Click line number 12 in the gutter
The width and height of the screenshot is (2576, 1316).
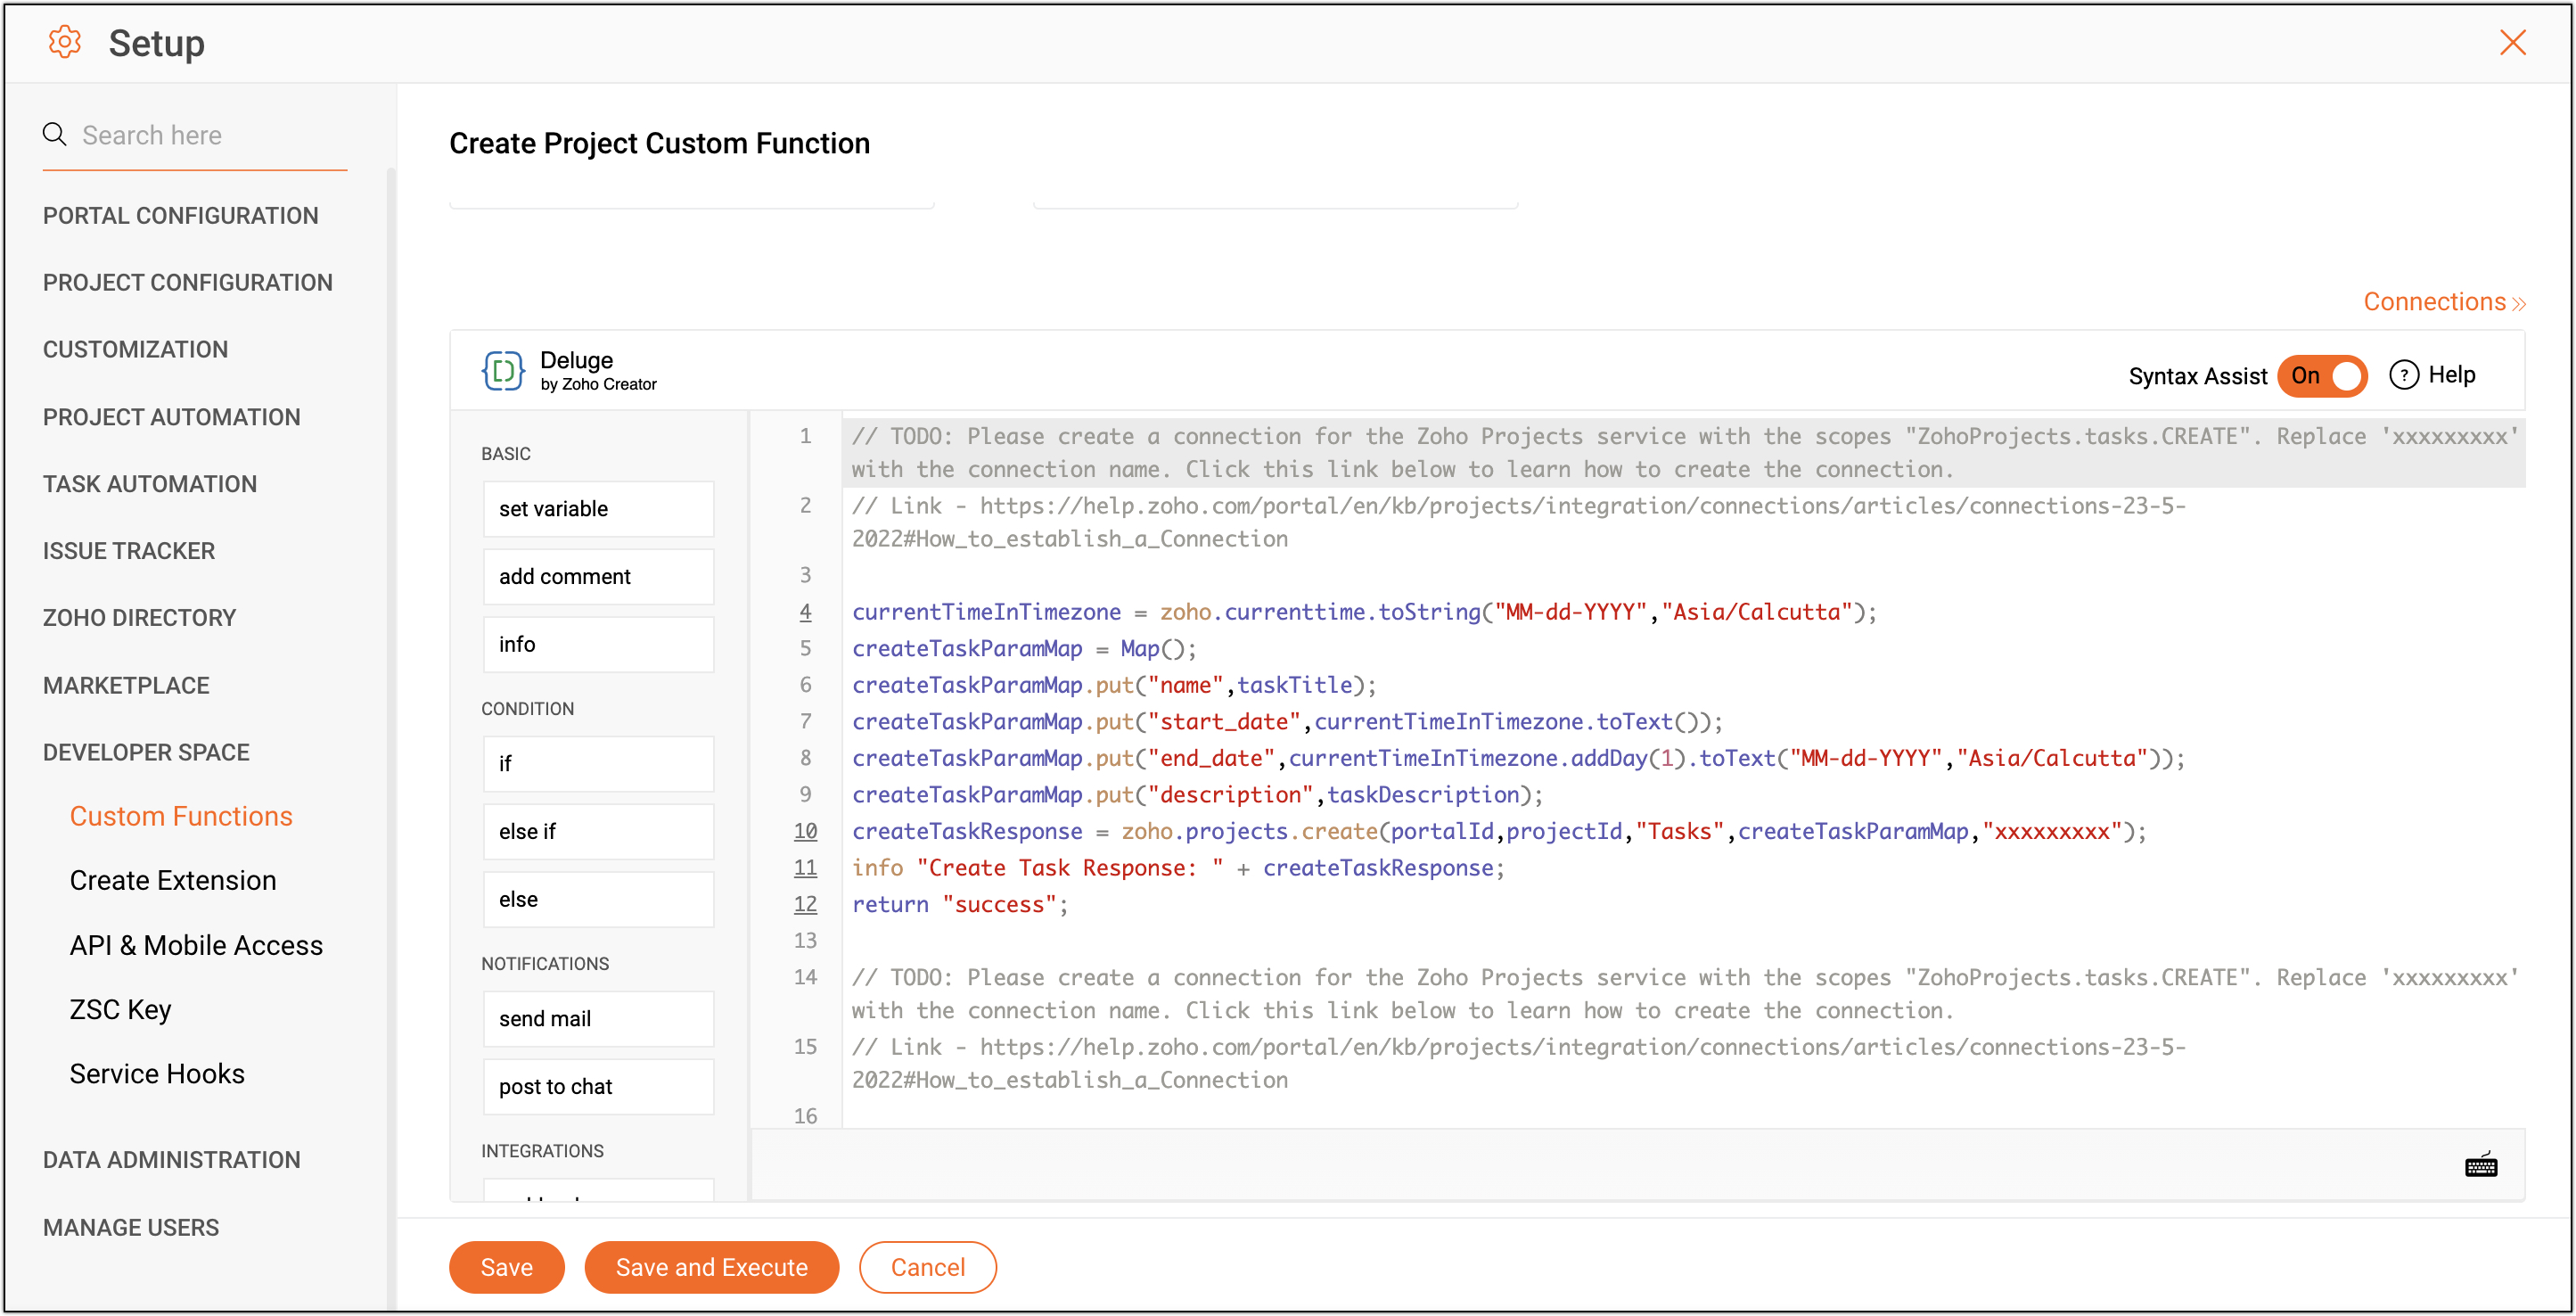click(x=805, y=904)
